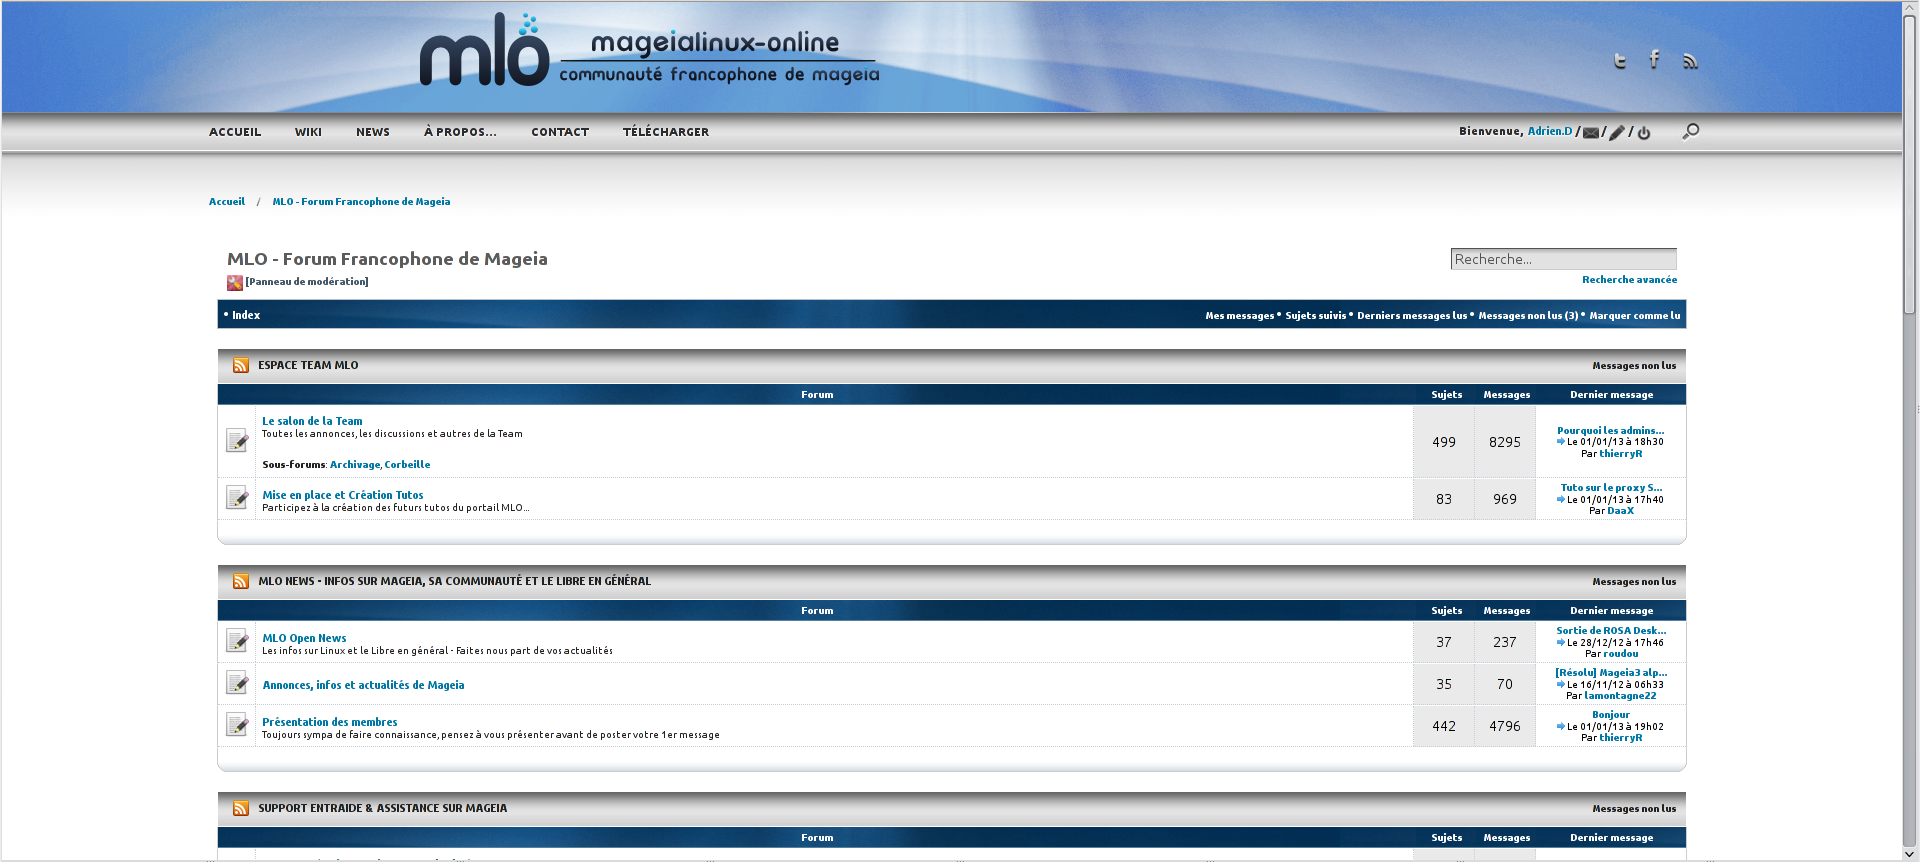
Task: Open the Corbeille sub-forum
Action: (x=407, y=465)
